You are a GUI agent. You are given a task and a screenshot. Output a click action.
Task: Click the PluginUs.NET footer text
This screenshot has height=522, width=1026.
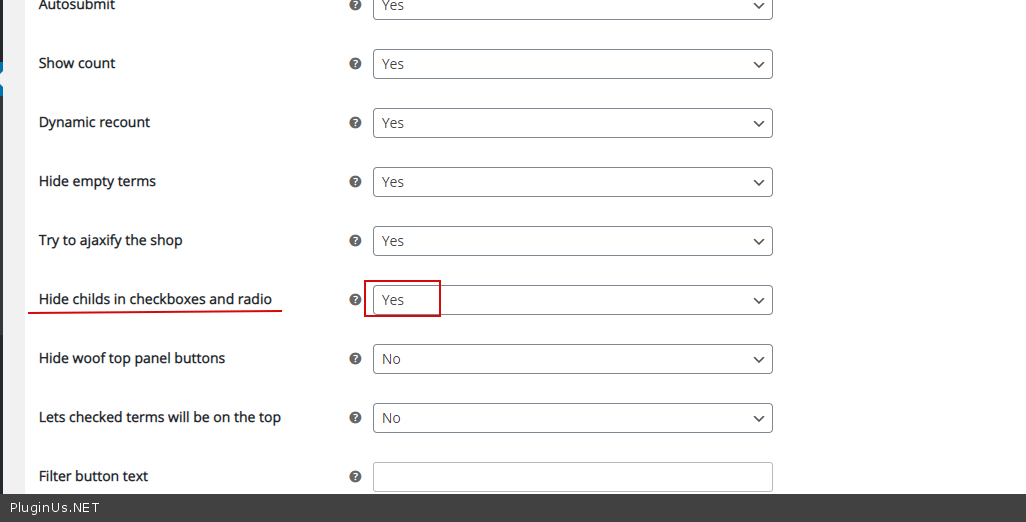coord(54,508)
